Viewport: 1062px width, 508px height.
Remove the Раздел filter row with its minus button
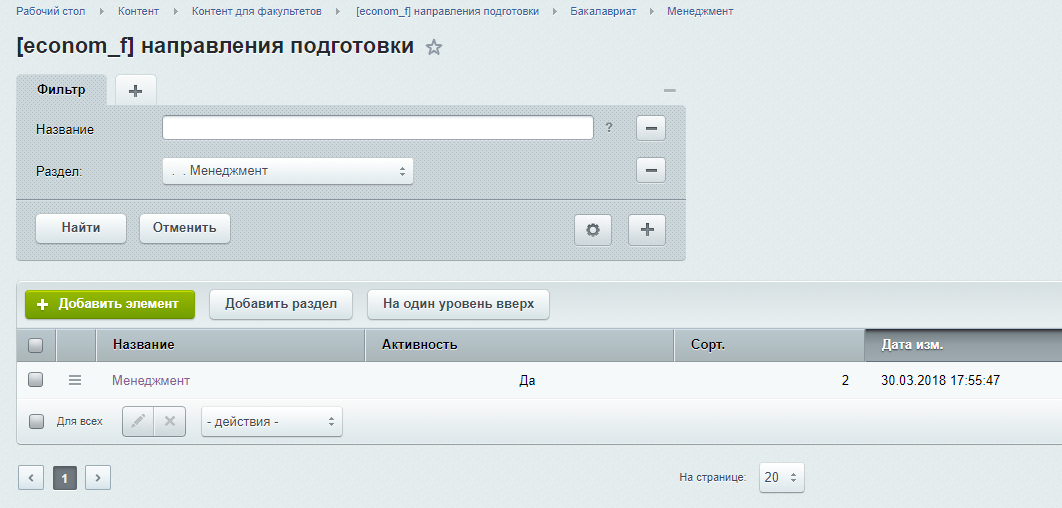(x=651, y=171)
